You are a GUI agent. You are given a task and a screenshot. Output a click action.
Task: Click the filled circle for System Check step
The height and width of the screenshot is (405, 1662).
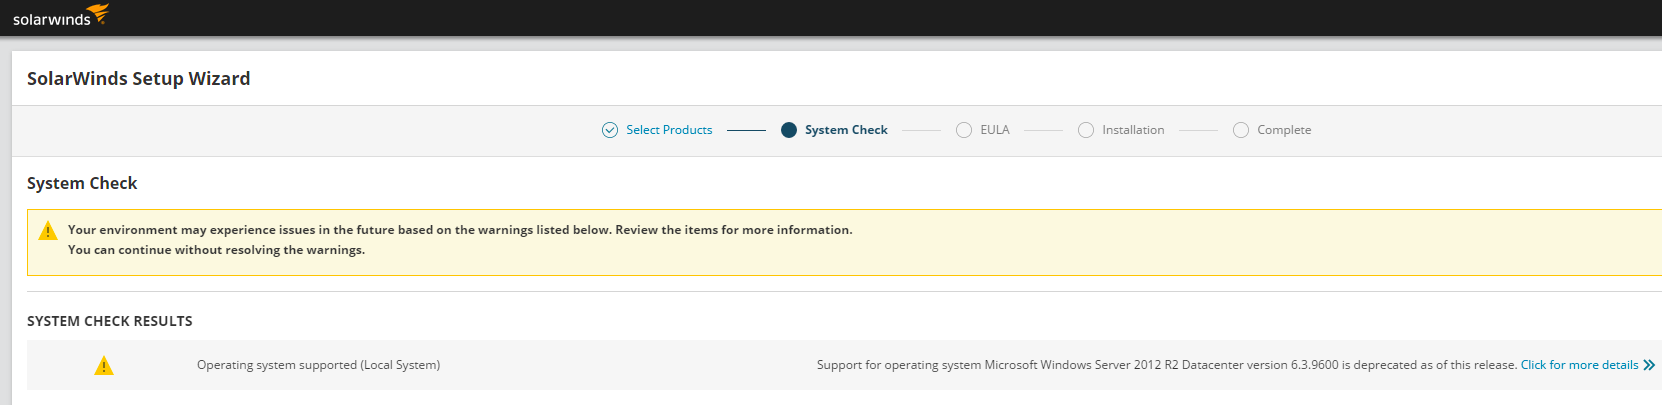(789, 130)
